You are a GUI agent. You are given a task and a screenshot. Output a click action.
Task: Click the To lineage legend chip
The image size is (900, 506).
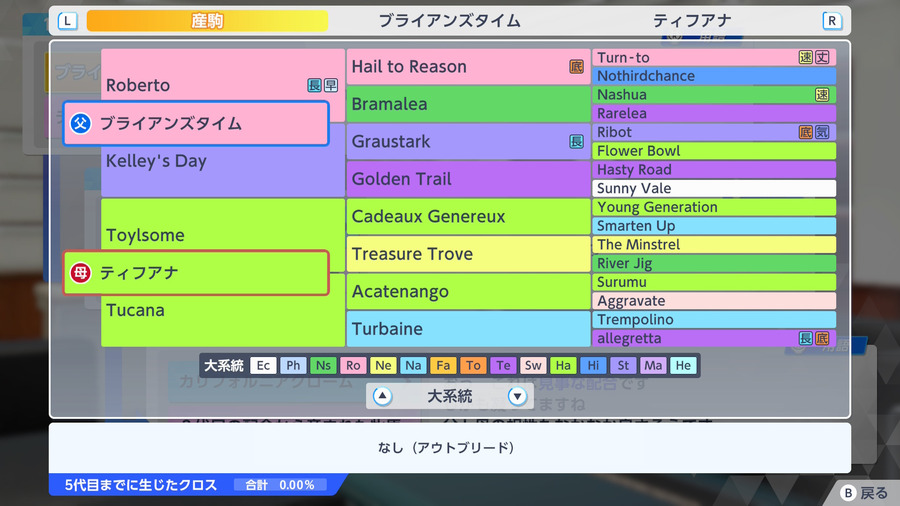pos(473,365)
